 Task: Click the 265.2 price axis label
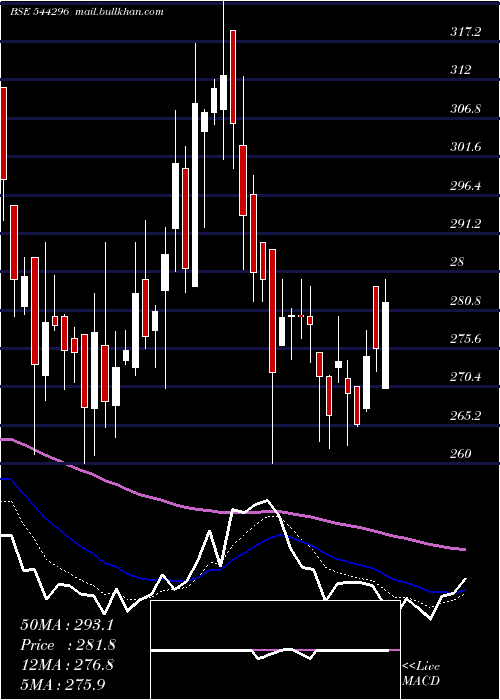[x=465, y=416]
